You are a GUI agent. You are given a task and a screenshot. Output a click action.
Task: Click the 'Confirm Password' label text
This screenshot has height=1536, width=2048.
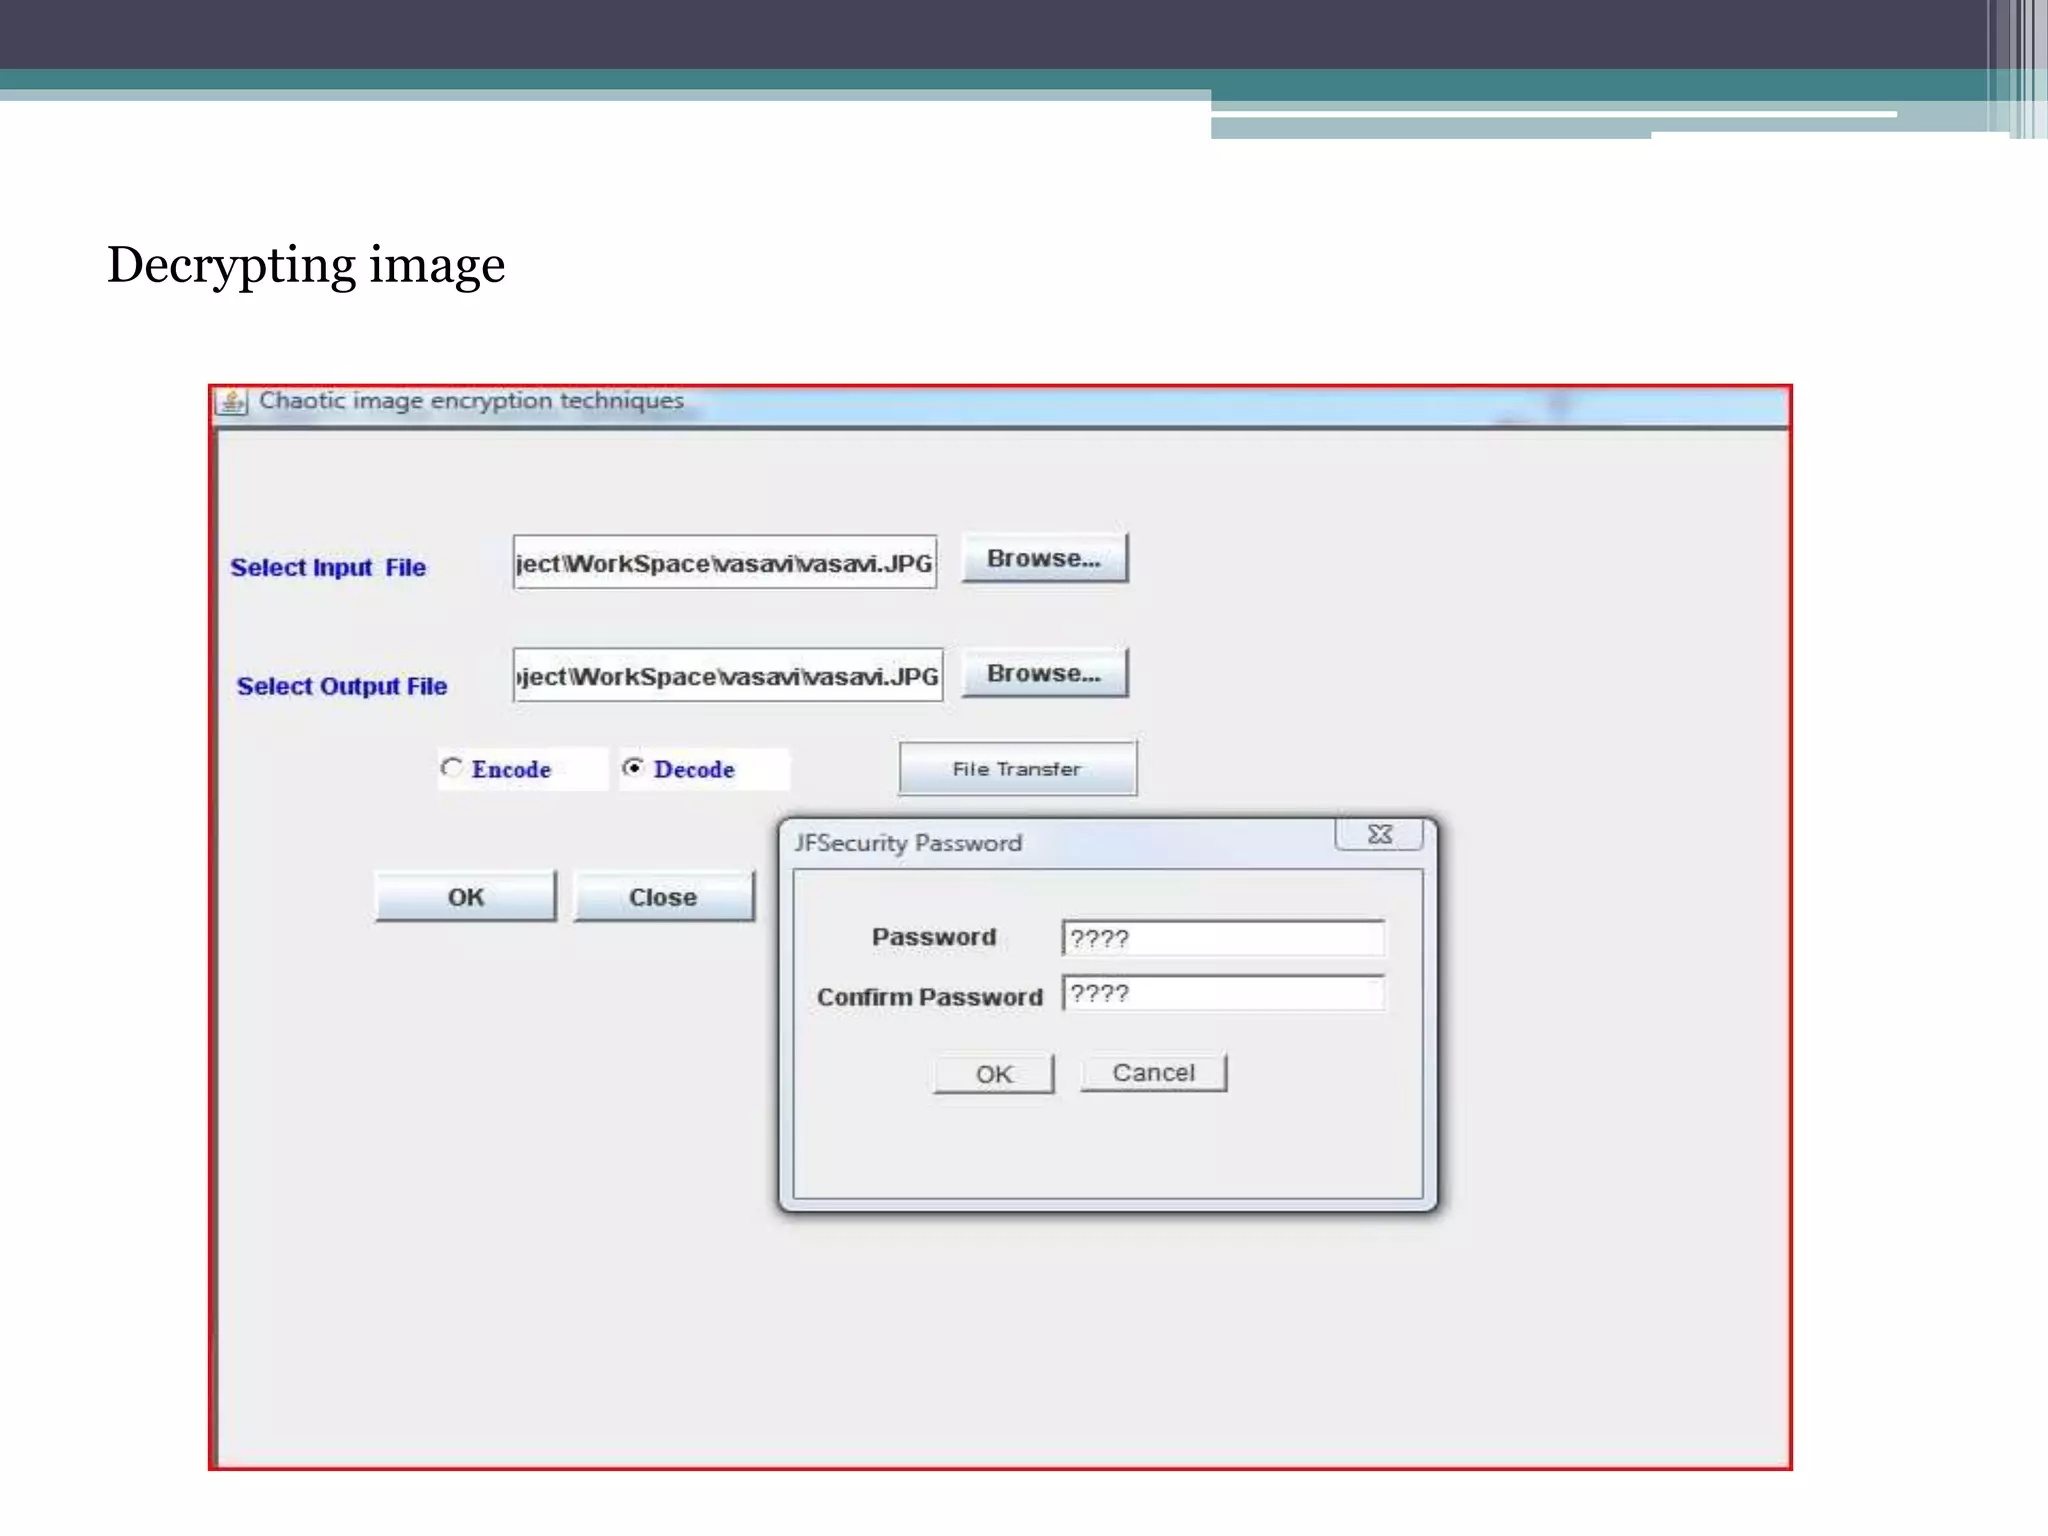[929, 997]
